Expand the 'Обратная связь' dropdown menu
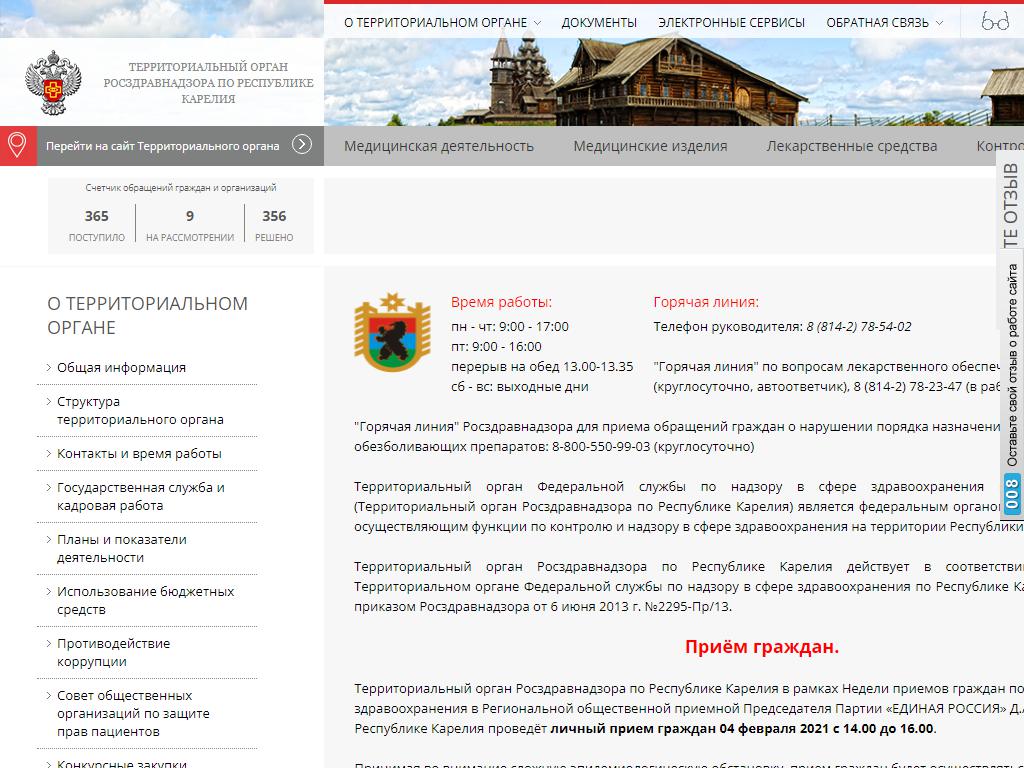The width and height of the screenshot is (1024, 768). [884, 22]
